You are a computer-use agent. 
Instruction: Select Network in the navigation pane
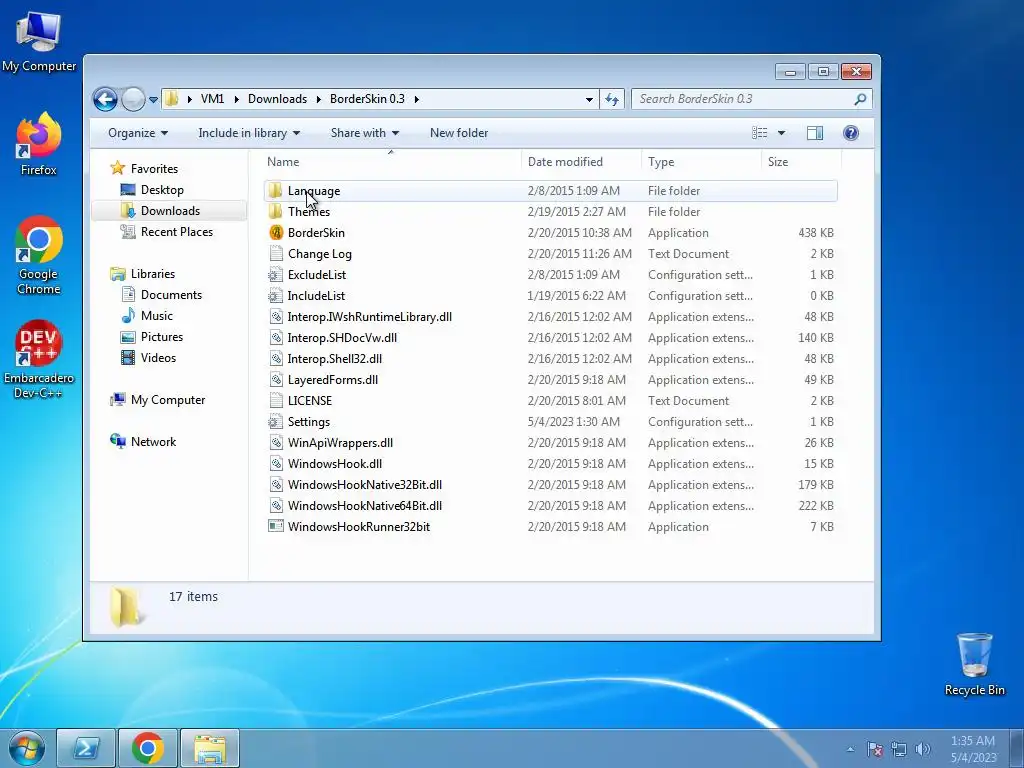[153, 441]
